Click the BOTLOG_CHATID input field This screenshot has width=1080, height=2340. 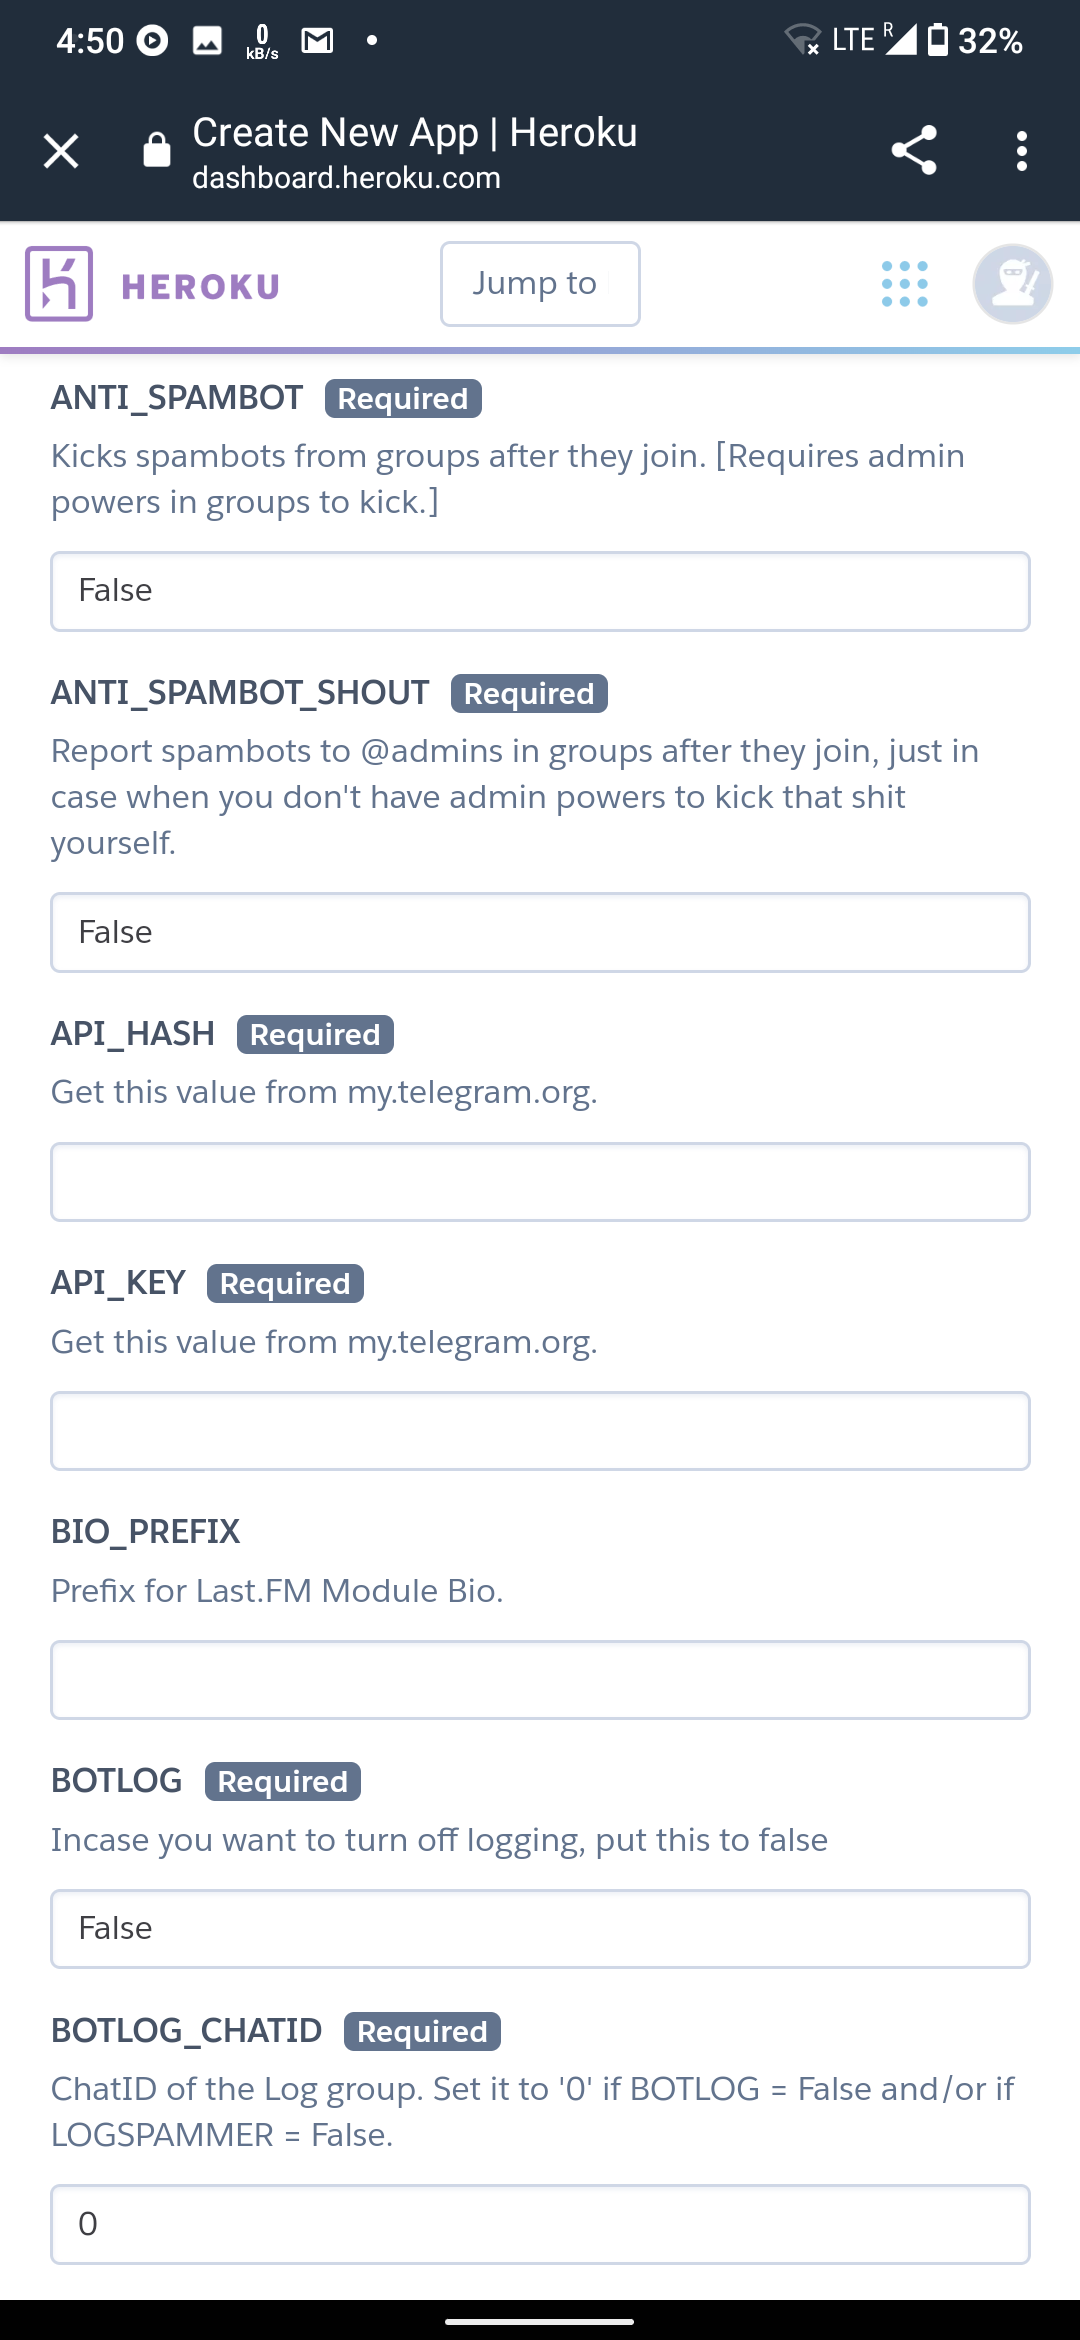[x=540, y=2224]
